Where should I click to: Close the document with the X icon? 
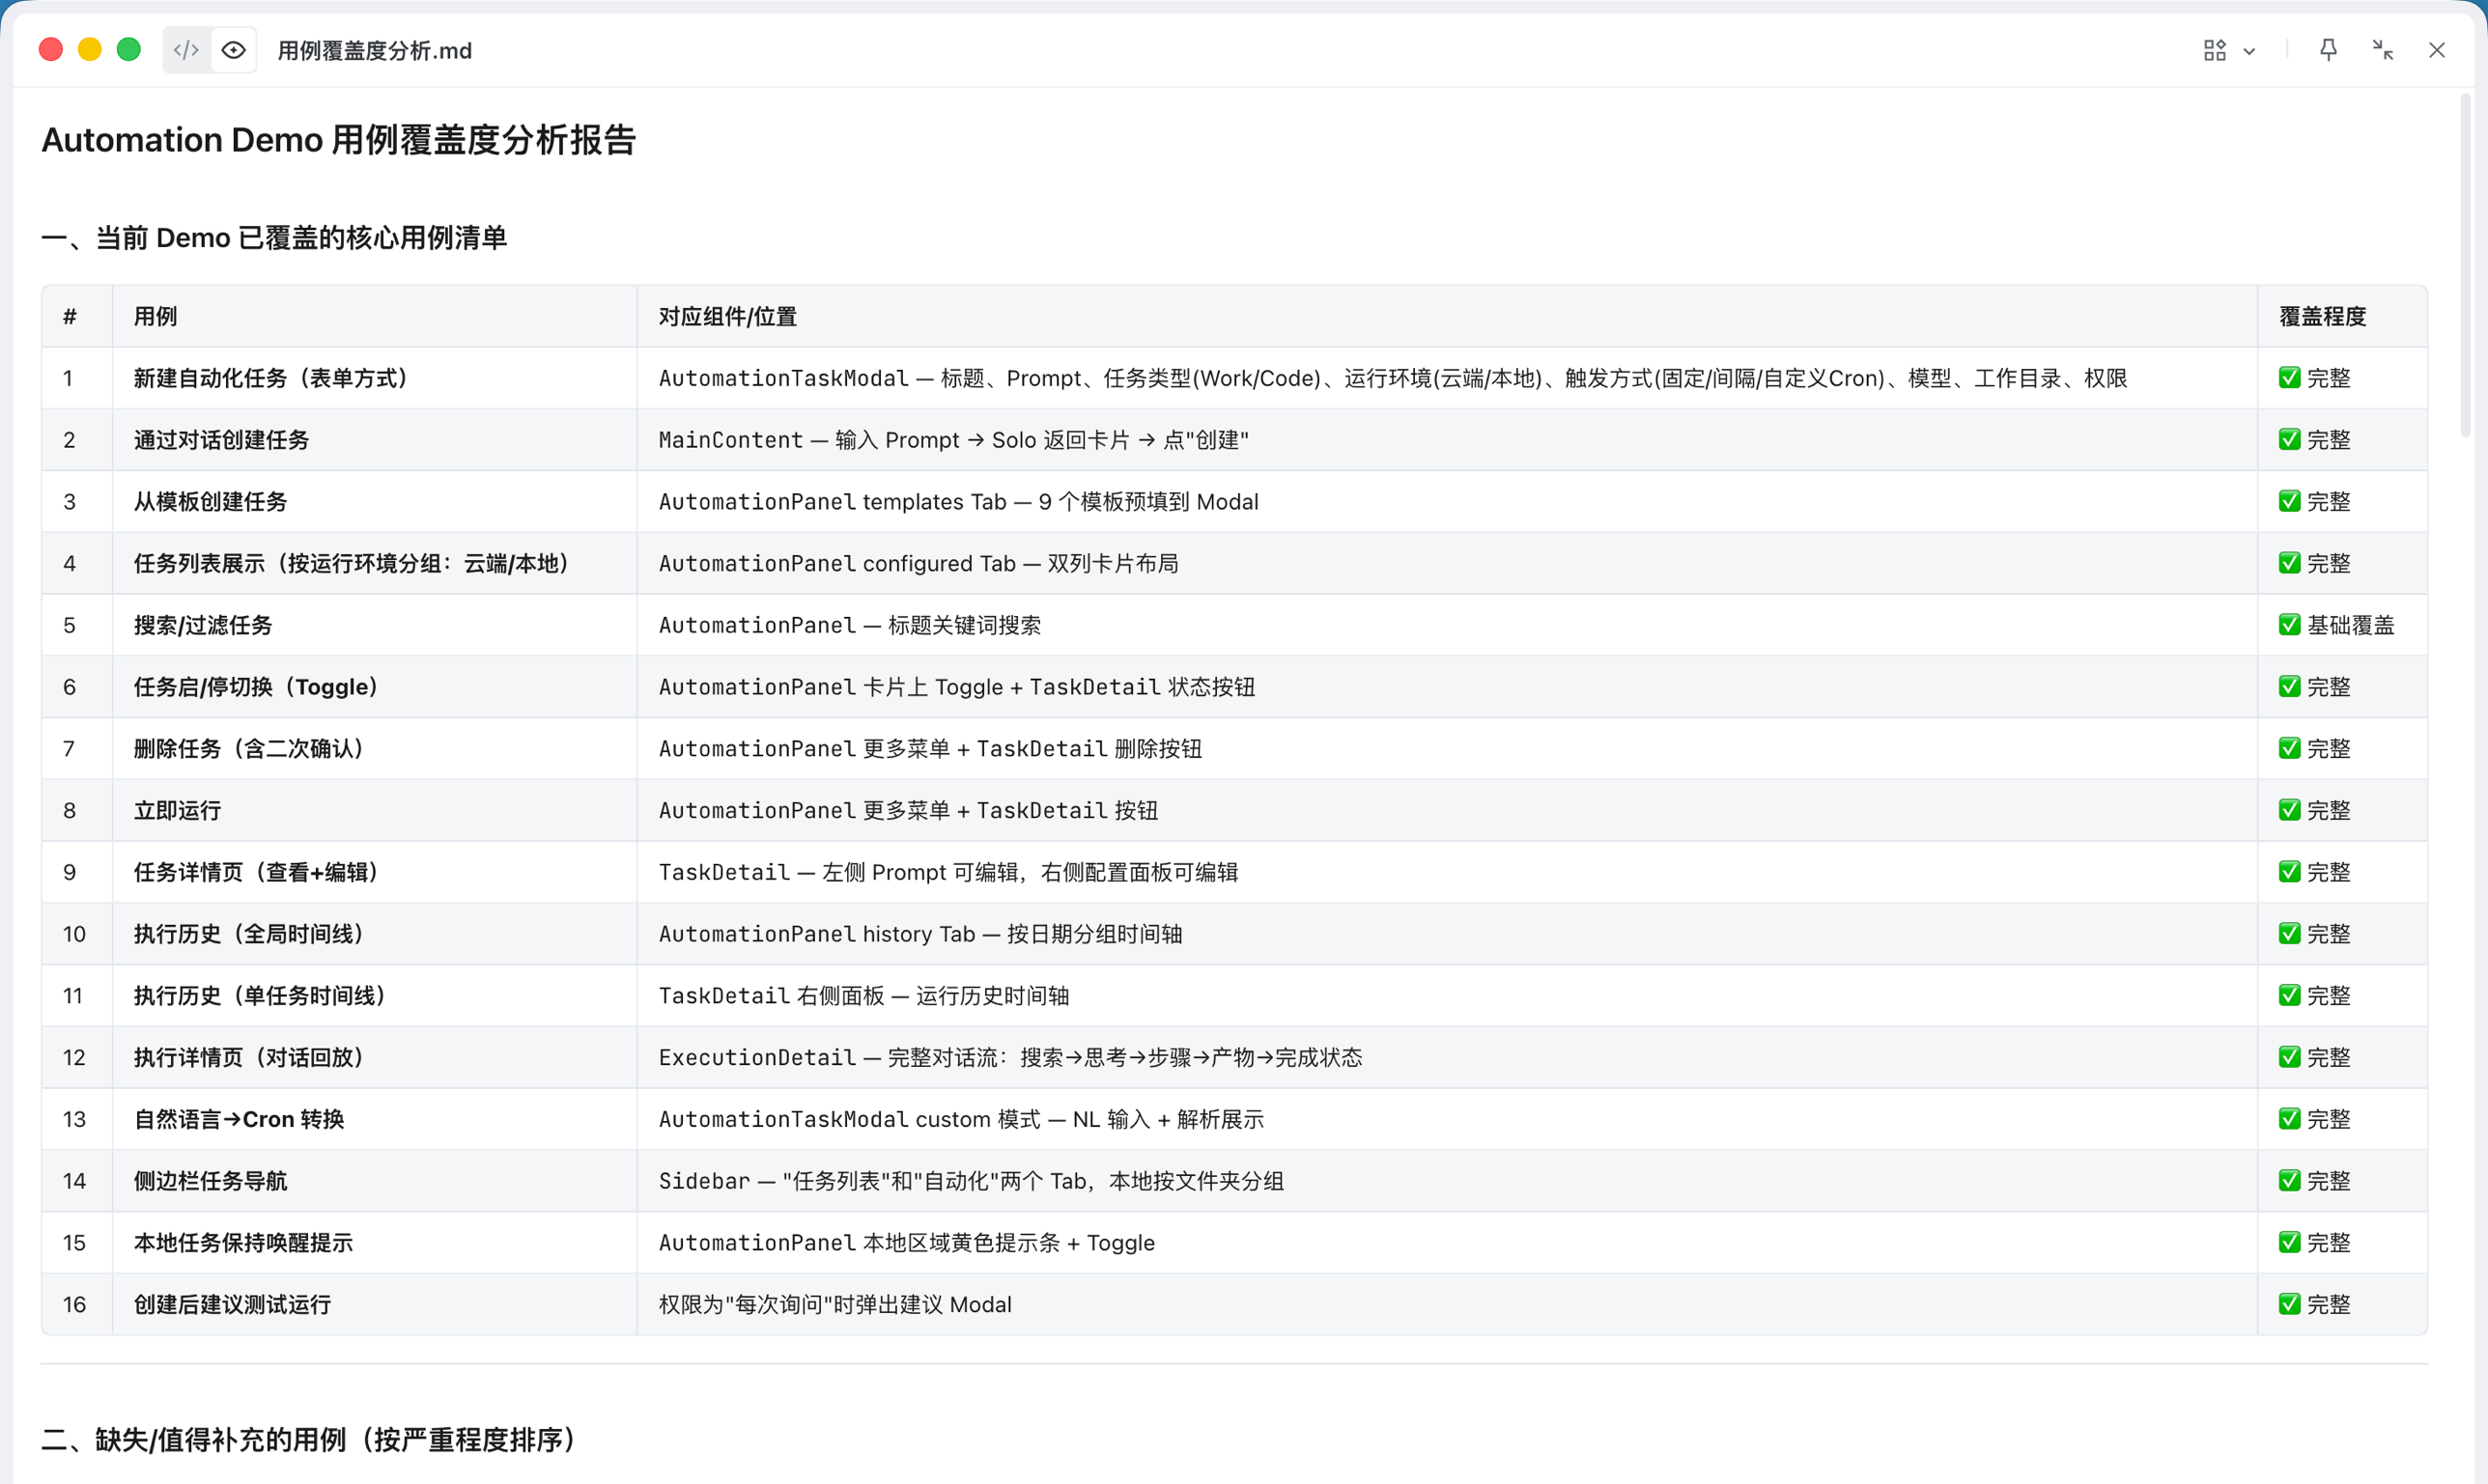click(2437, 49)
